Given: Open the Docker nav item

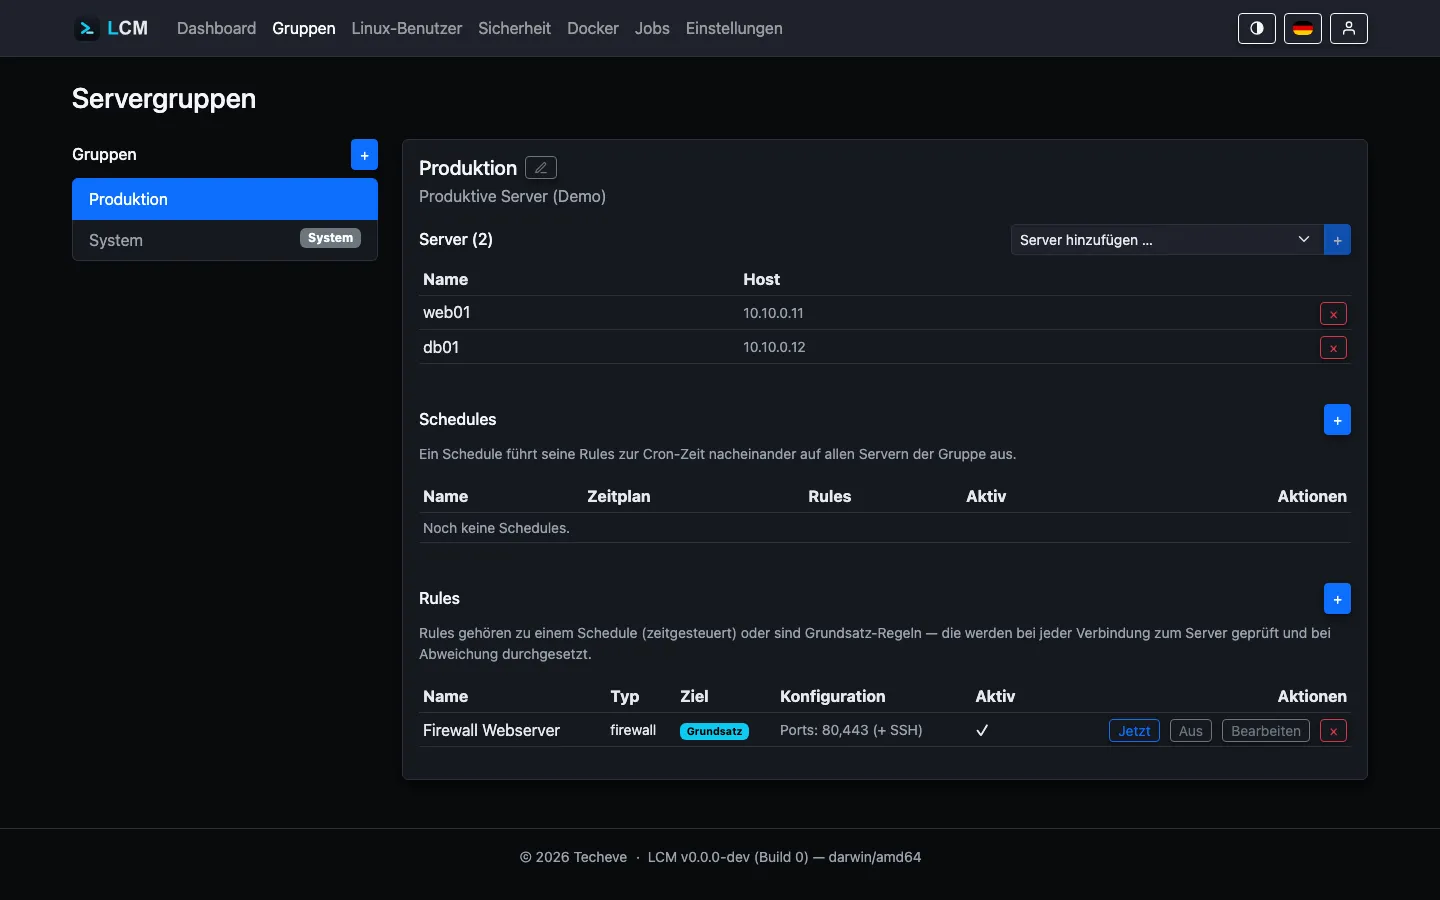Looking at the screenshot, I should pyautogui.click(x=593, y=28).
